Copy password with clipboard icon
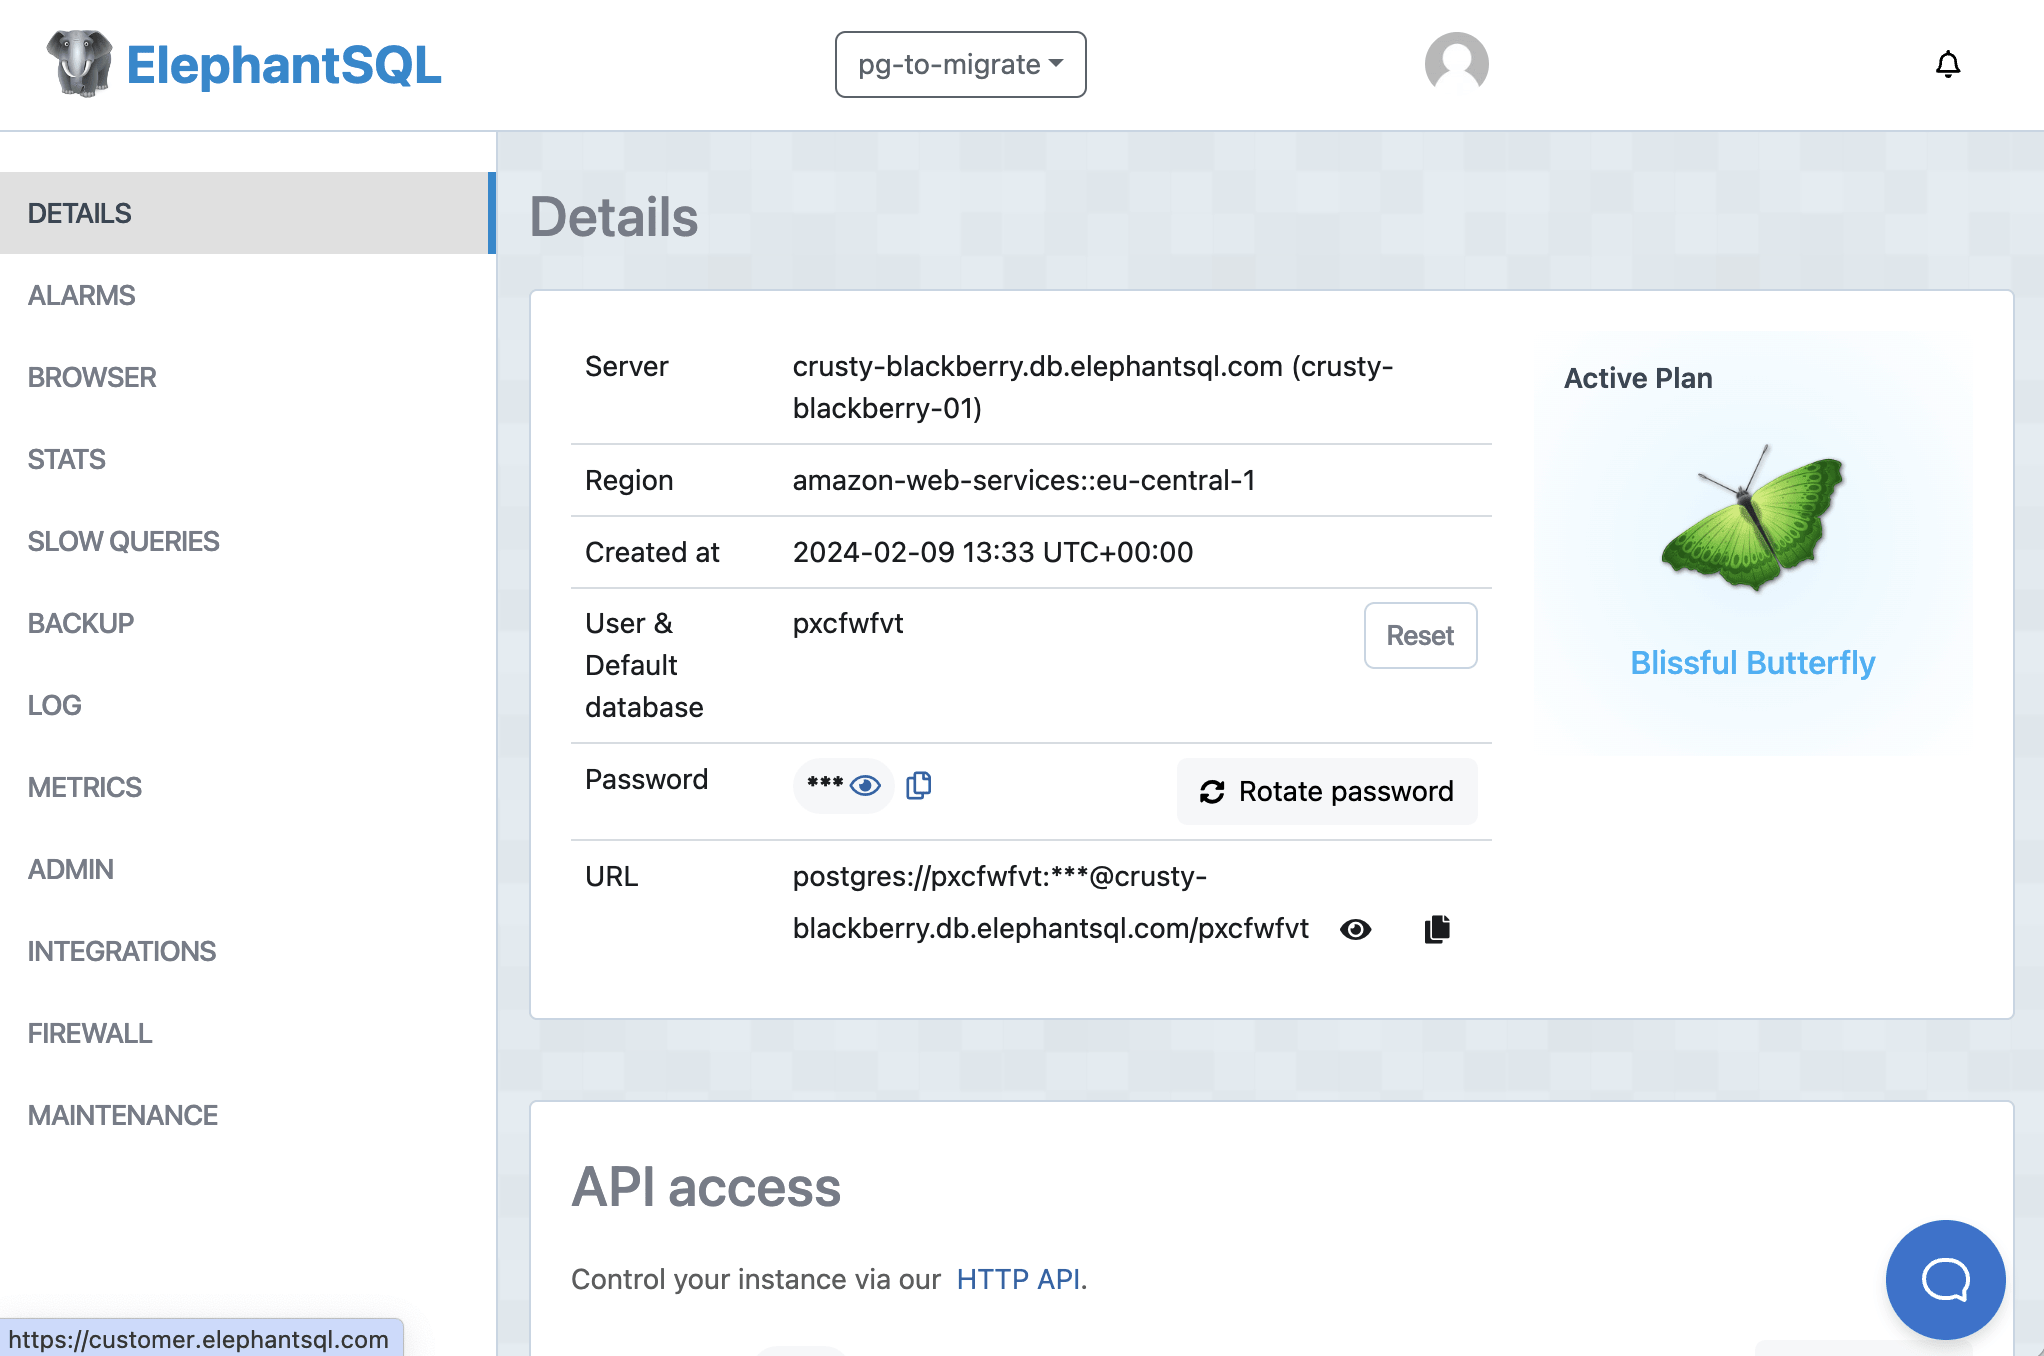Viewport: 2044px width, 1356px height. (918, 786)
